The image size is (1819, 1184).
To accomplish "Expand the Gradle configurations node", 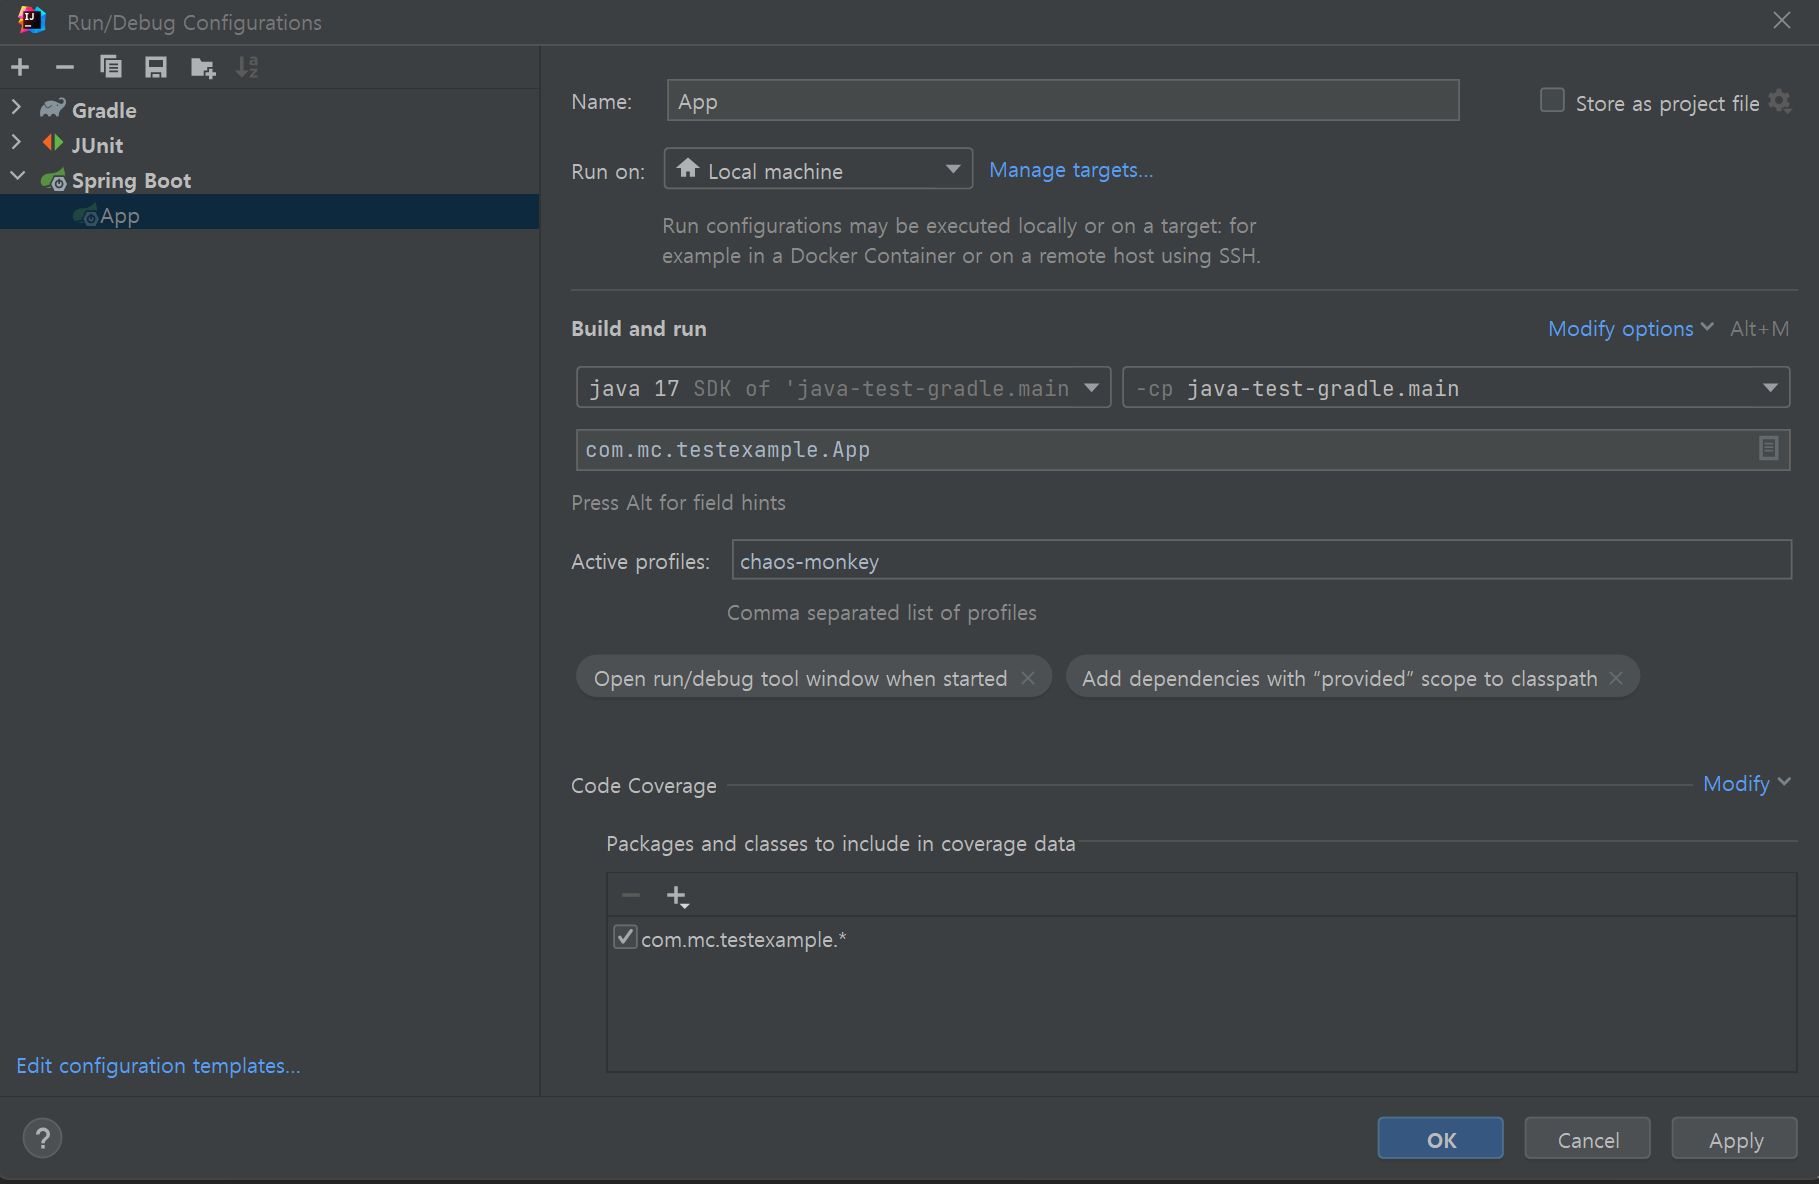I will tap(17, 107).
